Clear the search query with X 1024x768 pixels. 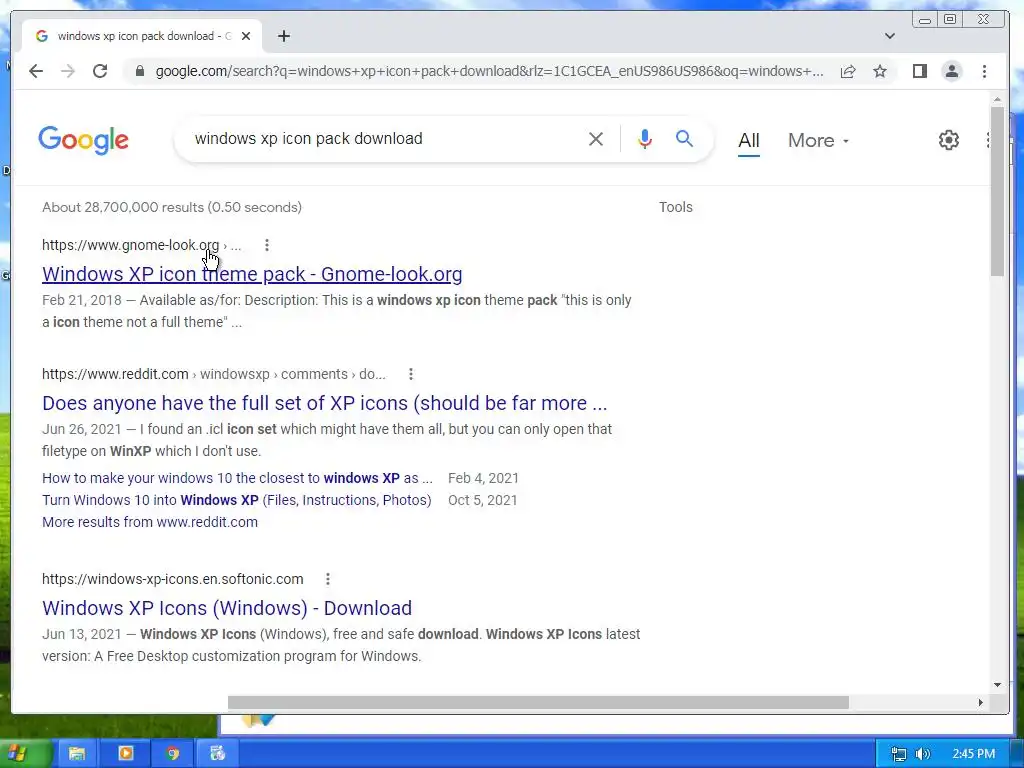click(x=596, y=139)
